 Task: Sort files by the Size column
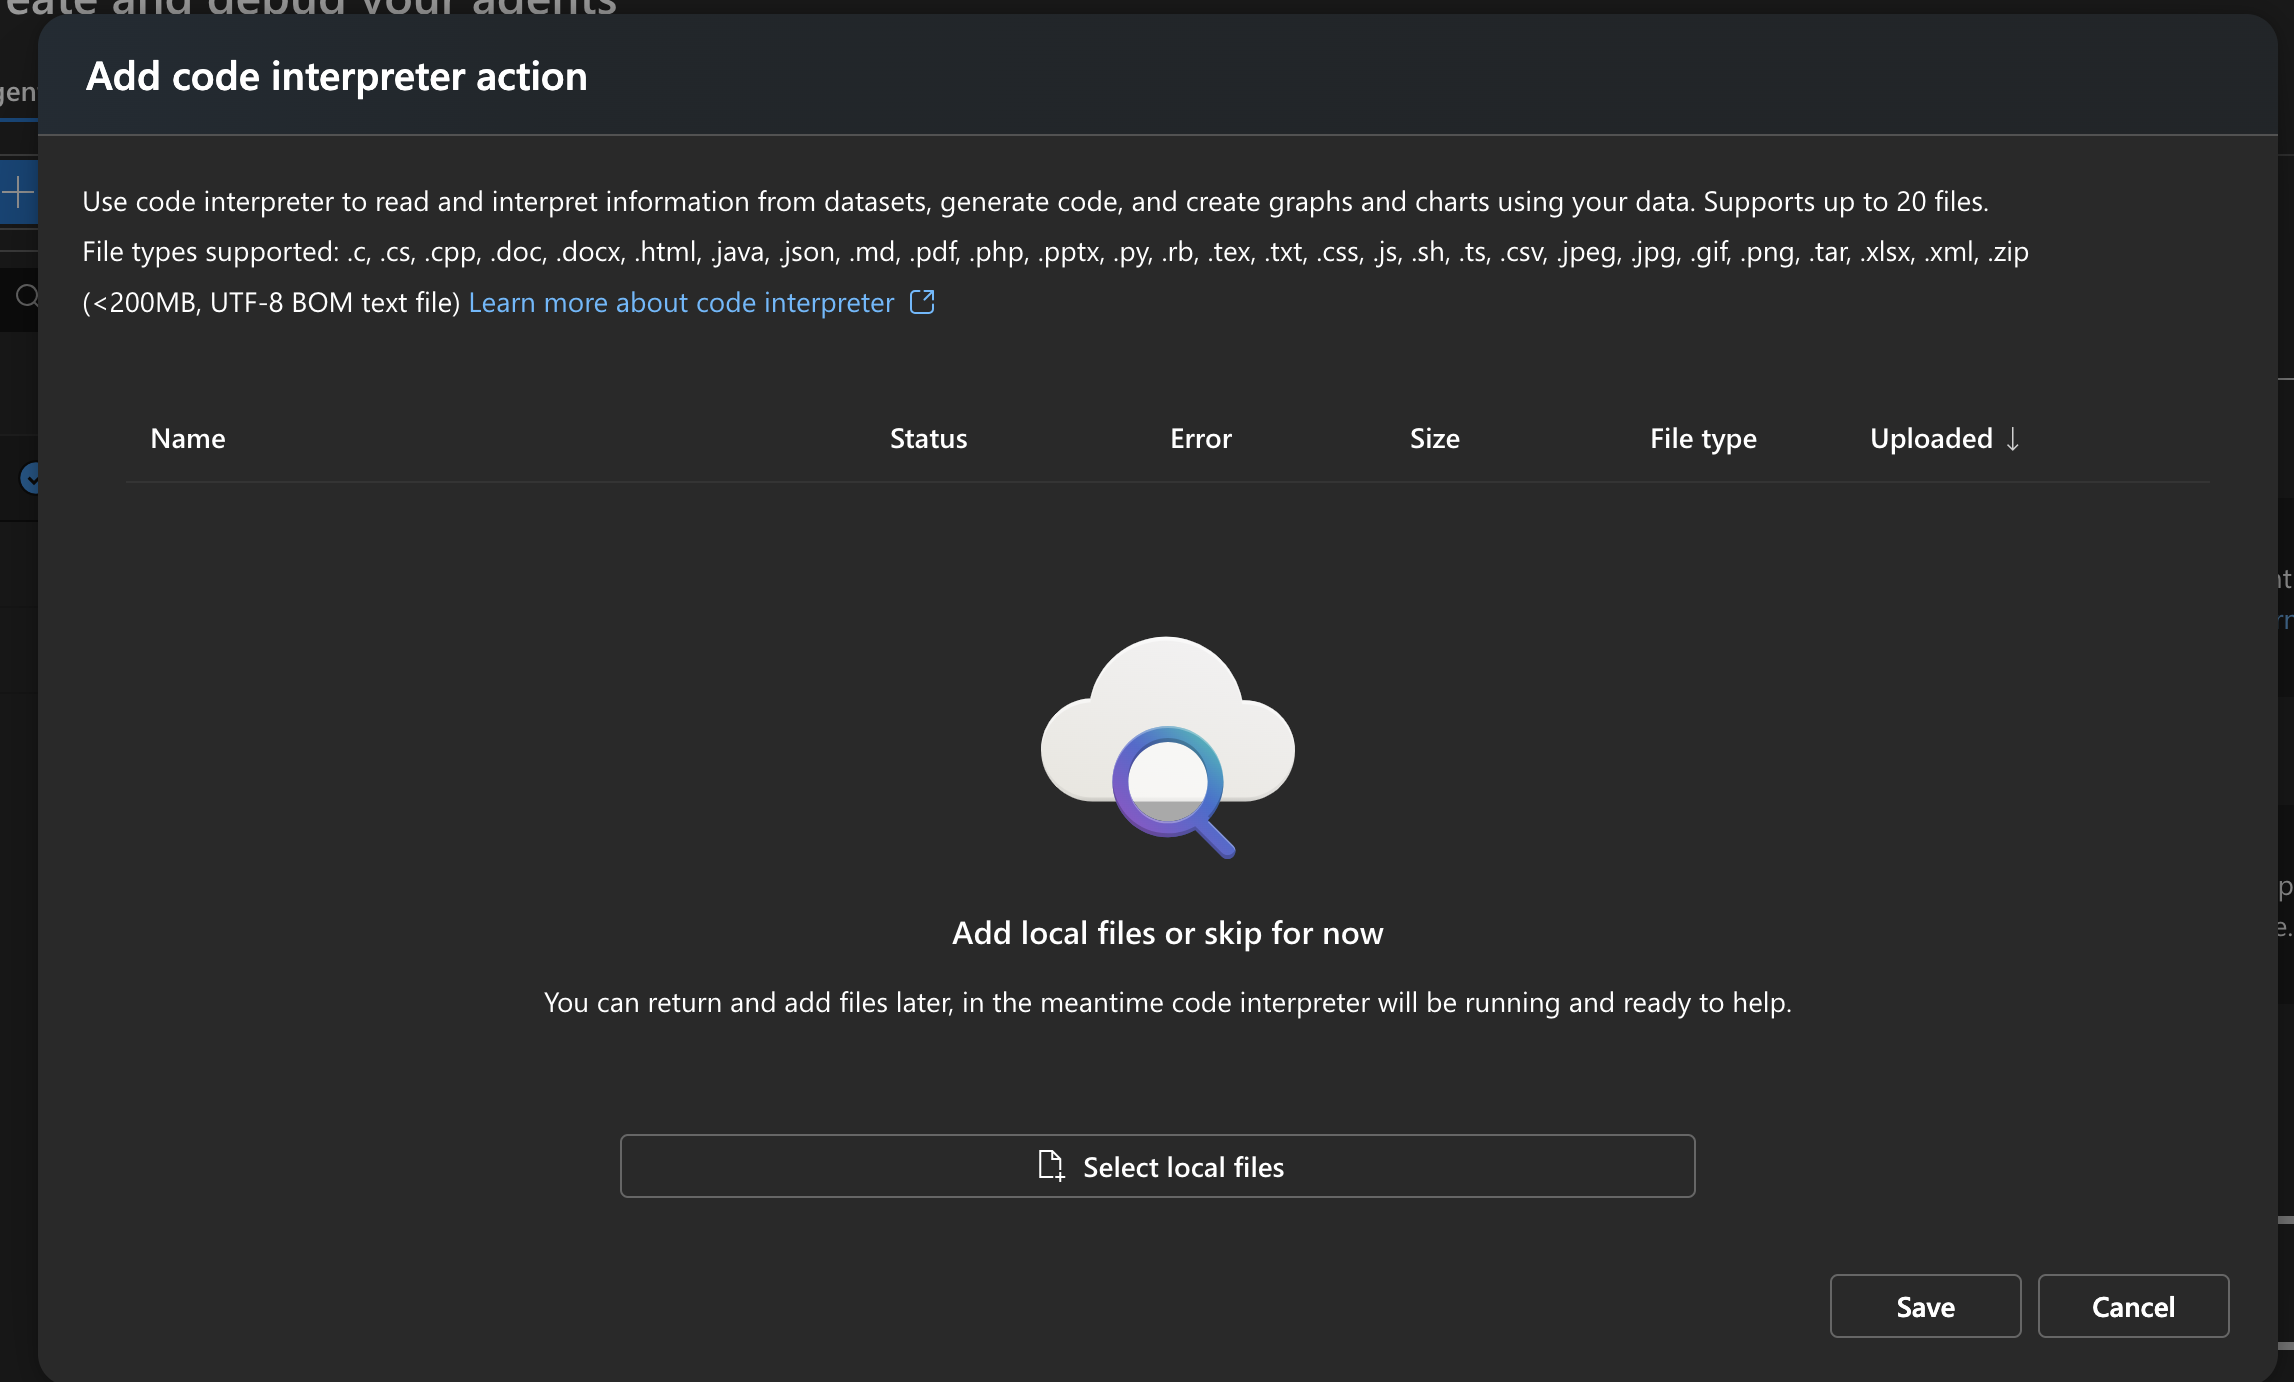coord(1434,438)
